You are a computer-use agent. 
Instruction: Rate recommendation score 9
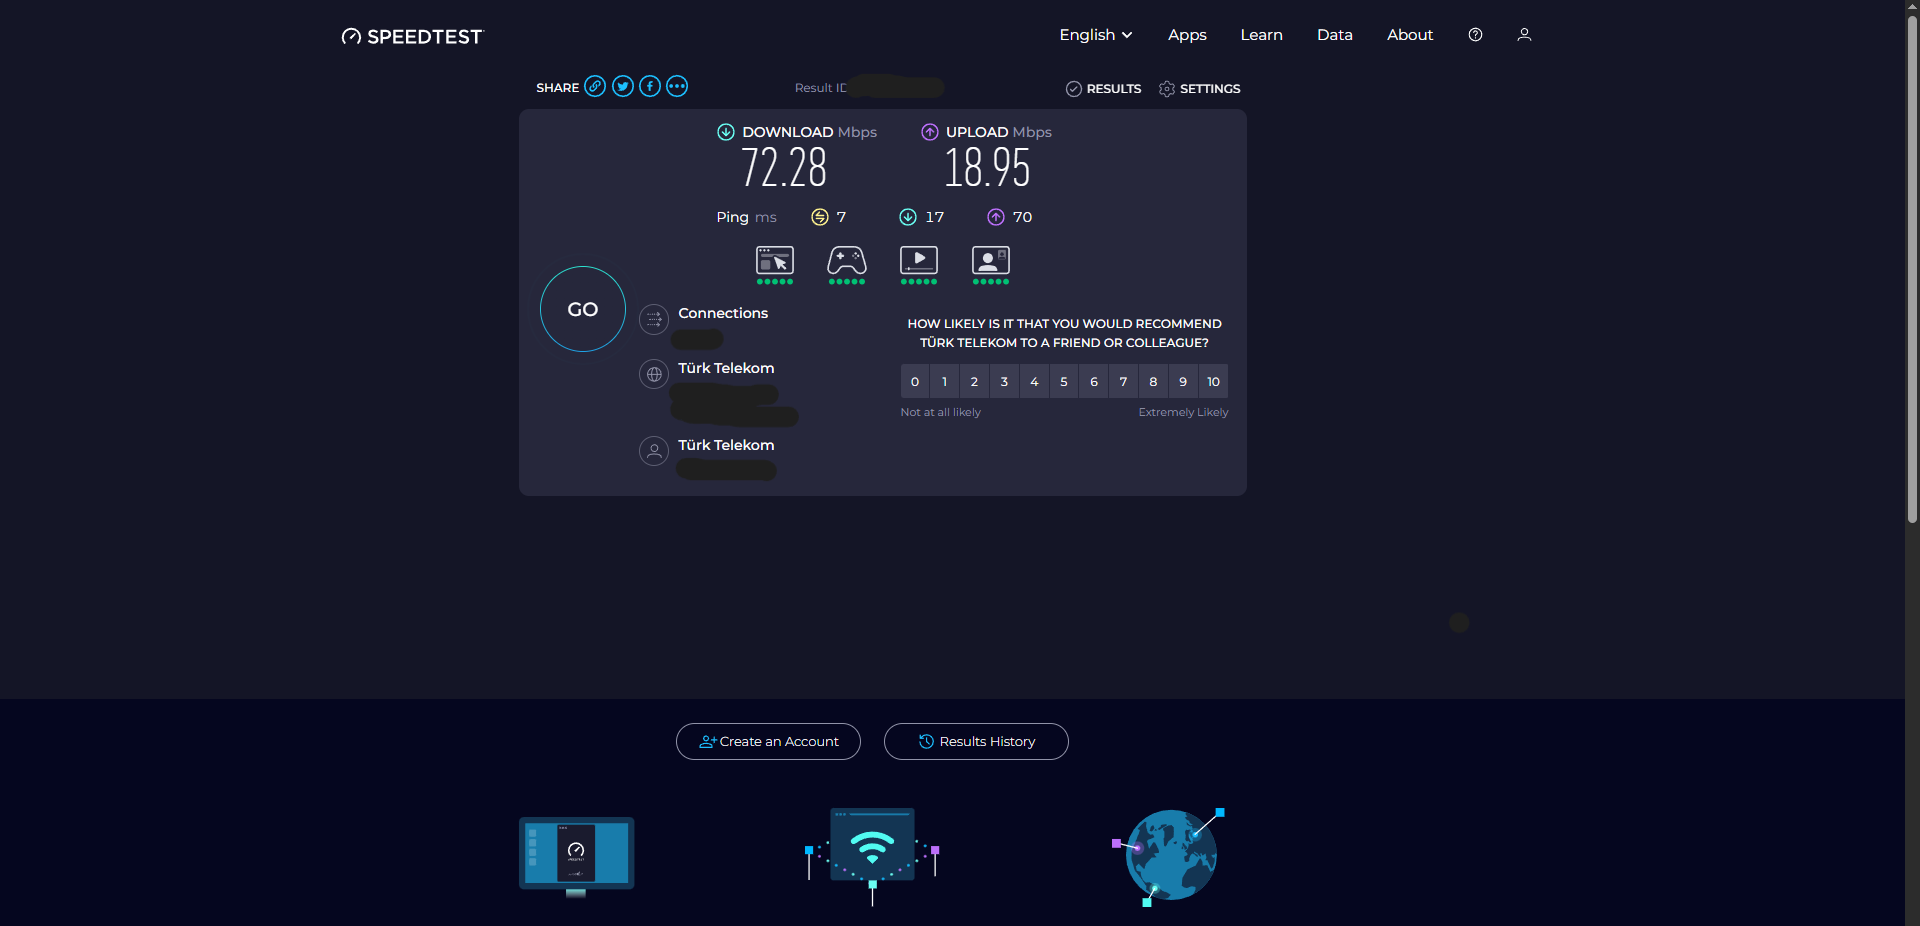[1183, 381]
